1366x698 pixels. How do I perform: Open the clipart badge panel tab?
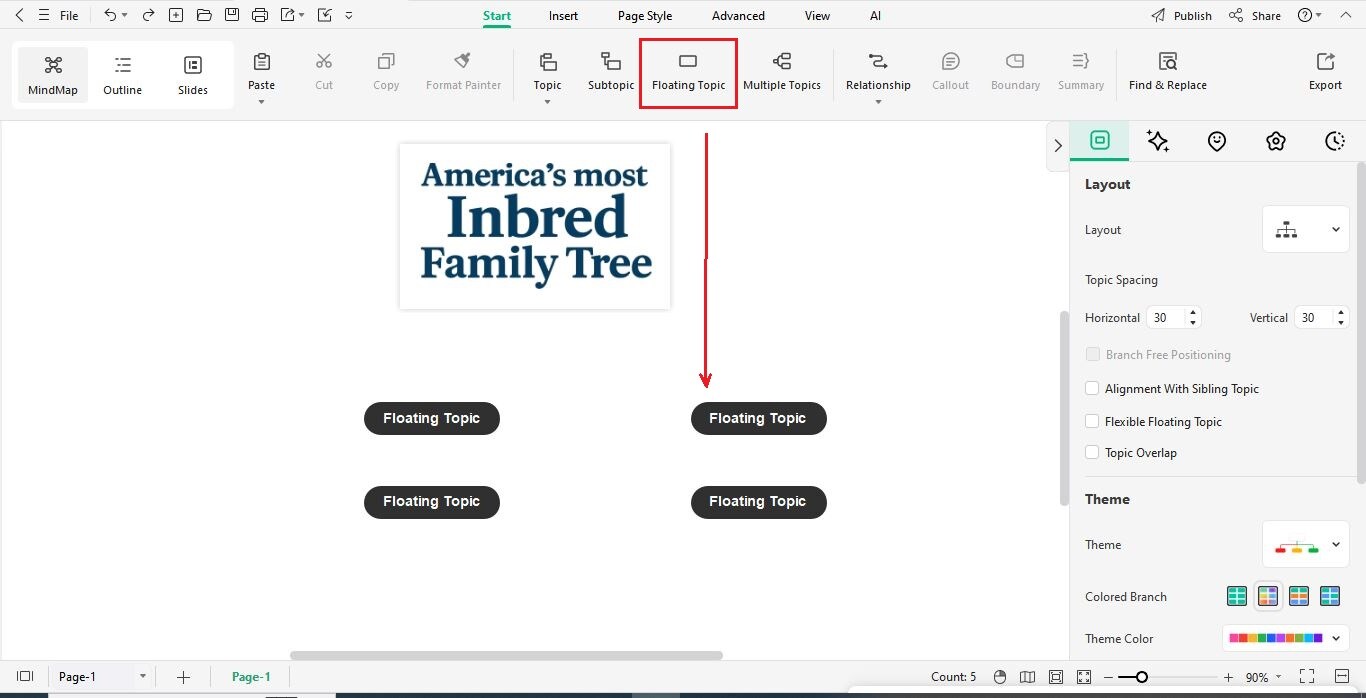click(x=1276, y=141)
